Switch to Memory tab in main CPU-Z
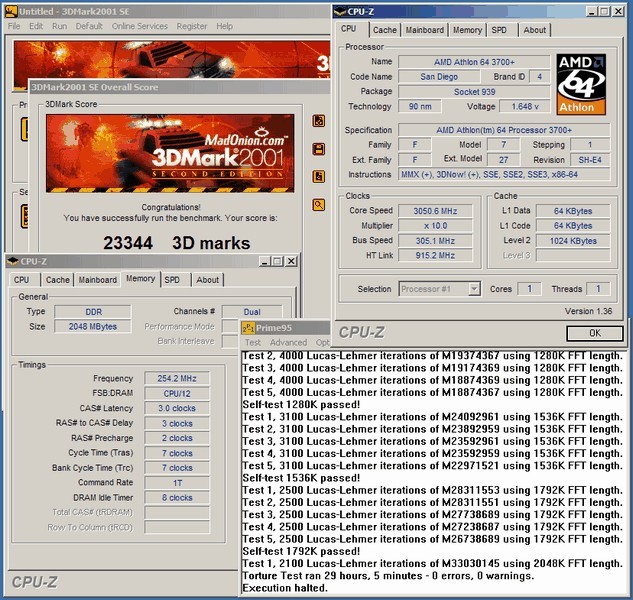The width and height of the screenshot is (633, 600). coord(467,30)
